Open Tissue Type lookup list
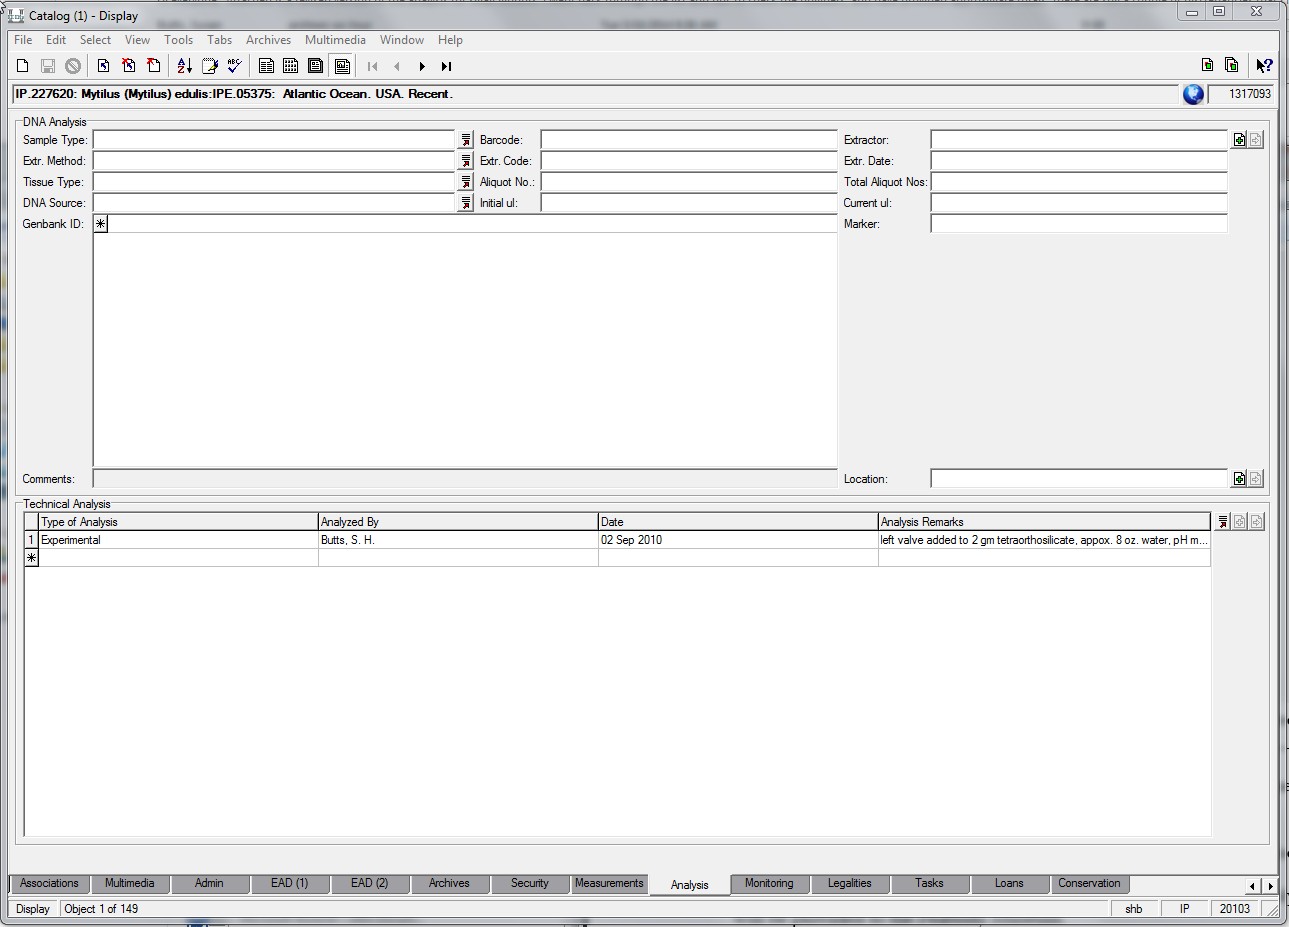This screenshot has width=1289, height=927. click(x=466, y=182)
